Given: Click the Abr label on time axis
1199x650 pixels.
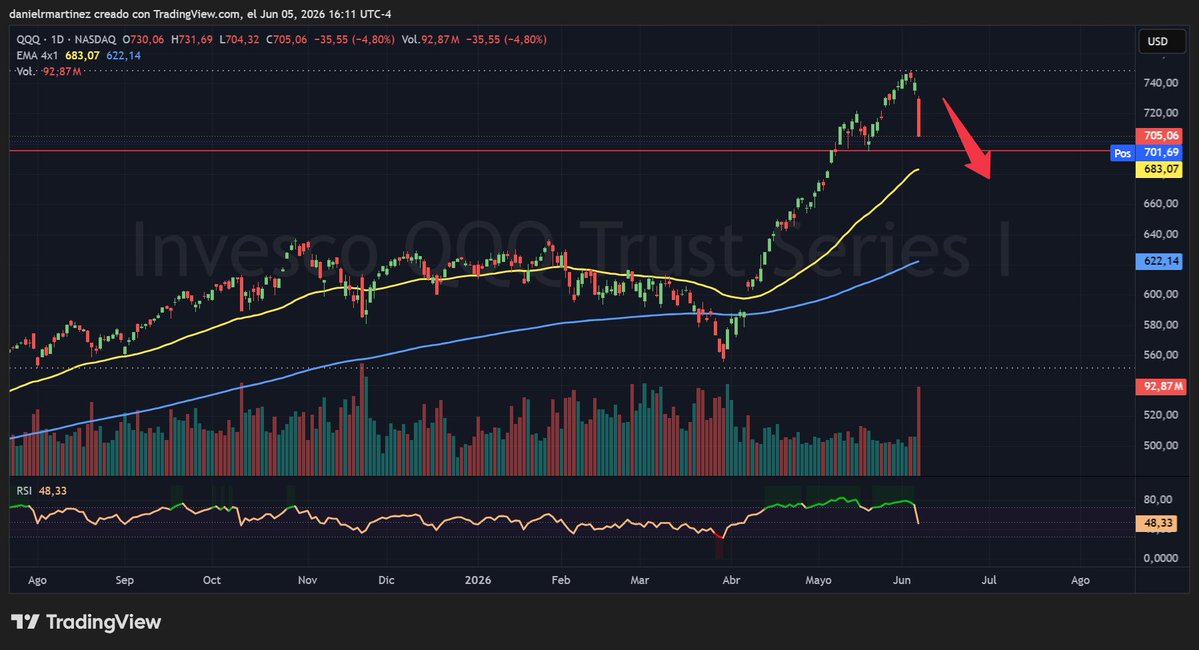Looking at the screenshot, I should 731,580.
